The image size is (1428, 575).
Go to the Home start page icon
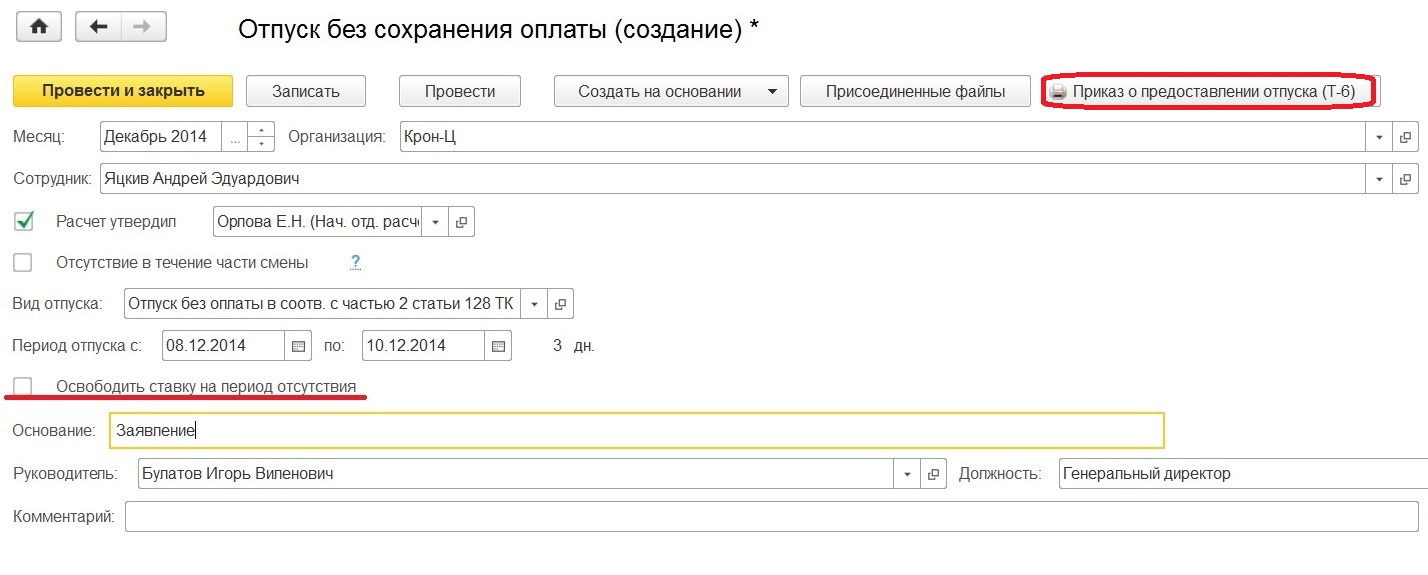pos(39,27)
